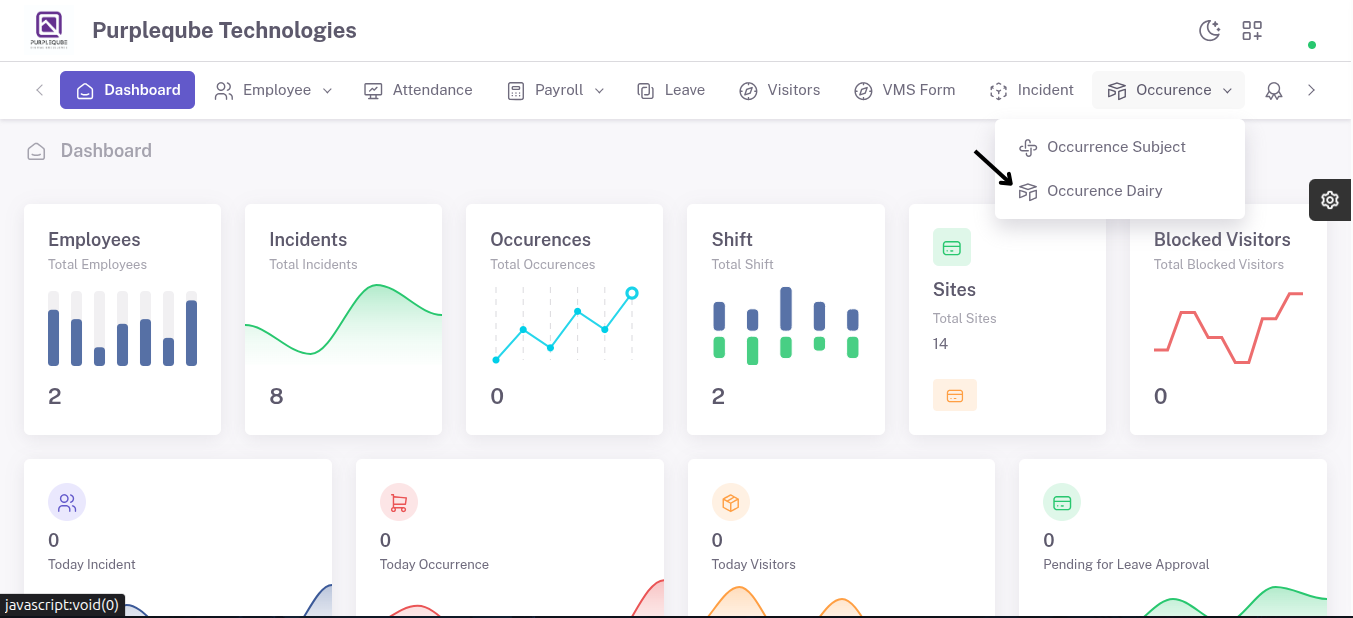The width and height of the screenshot is (1353, 618).
Task: Toggle dark mode moon icon
Action: tap(1210, 31)
